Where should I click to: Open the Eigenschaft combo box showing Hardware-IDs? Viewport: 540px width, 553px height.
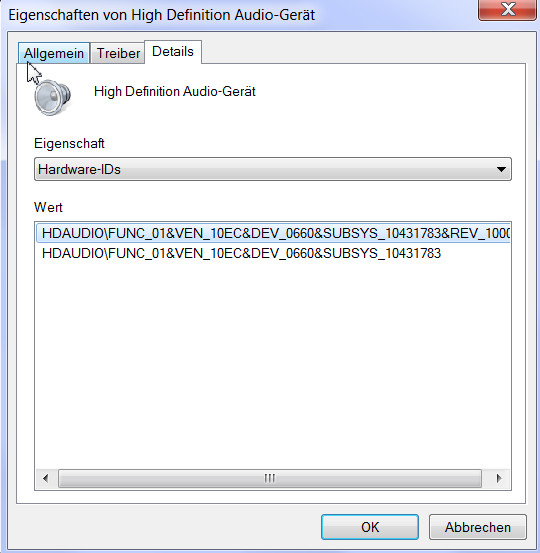pyautogui.click(x=273, y=169)
